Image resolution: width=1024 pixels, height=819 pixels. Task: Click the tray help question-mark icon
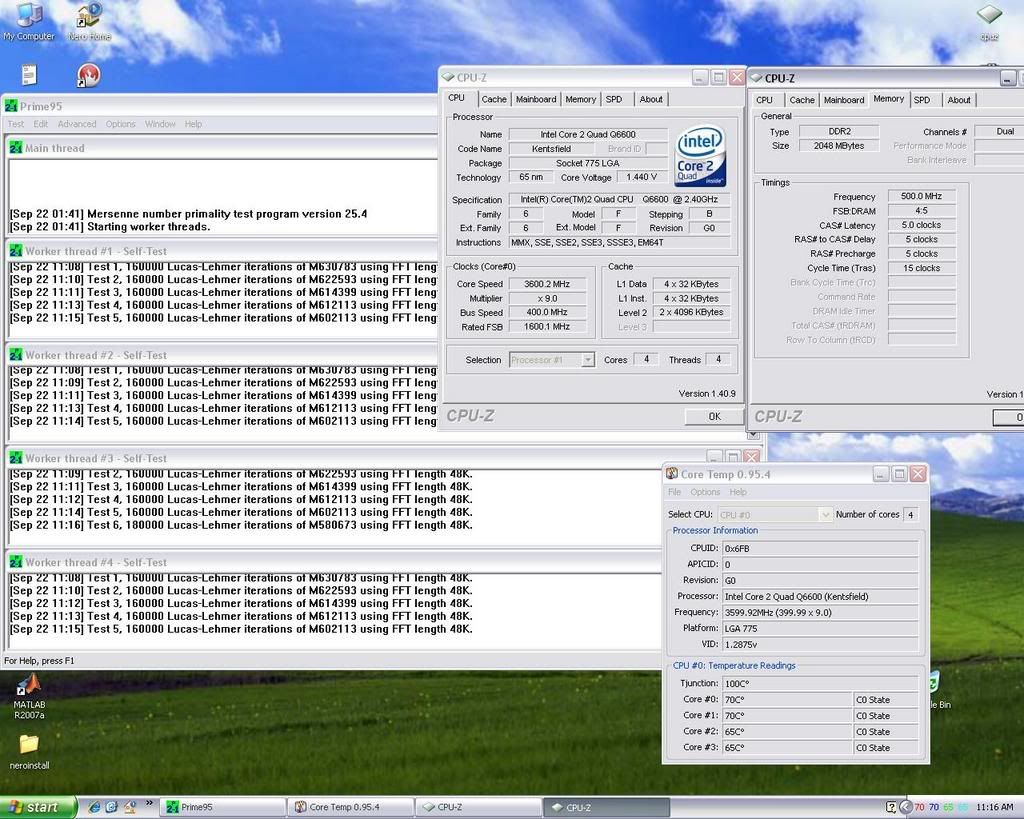click(x=891, y=807)
